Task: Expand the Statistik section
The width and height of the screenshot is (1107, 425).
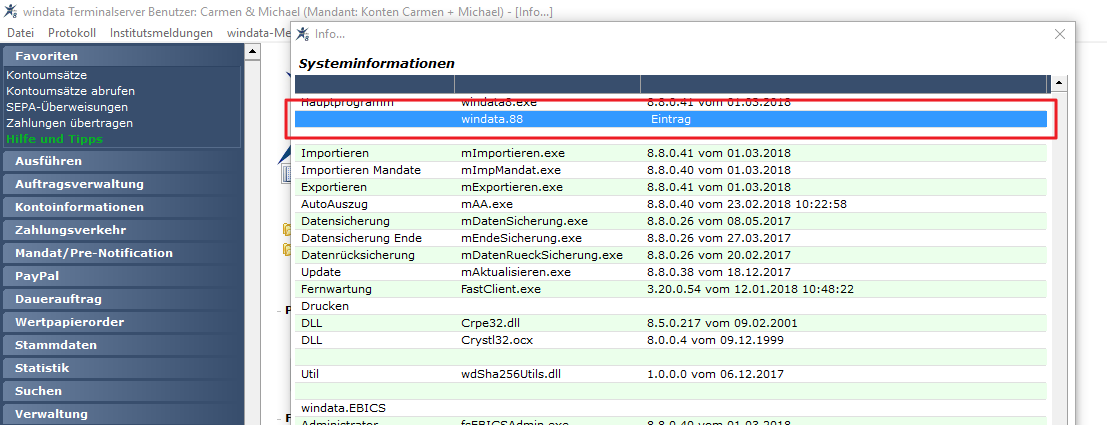Action: (121, 368)
